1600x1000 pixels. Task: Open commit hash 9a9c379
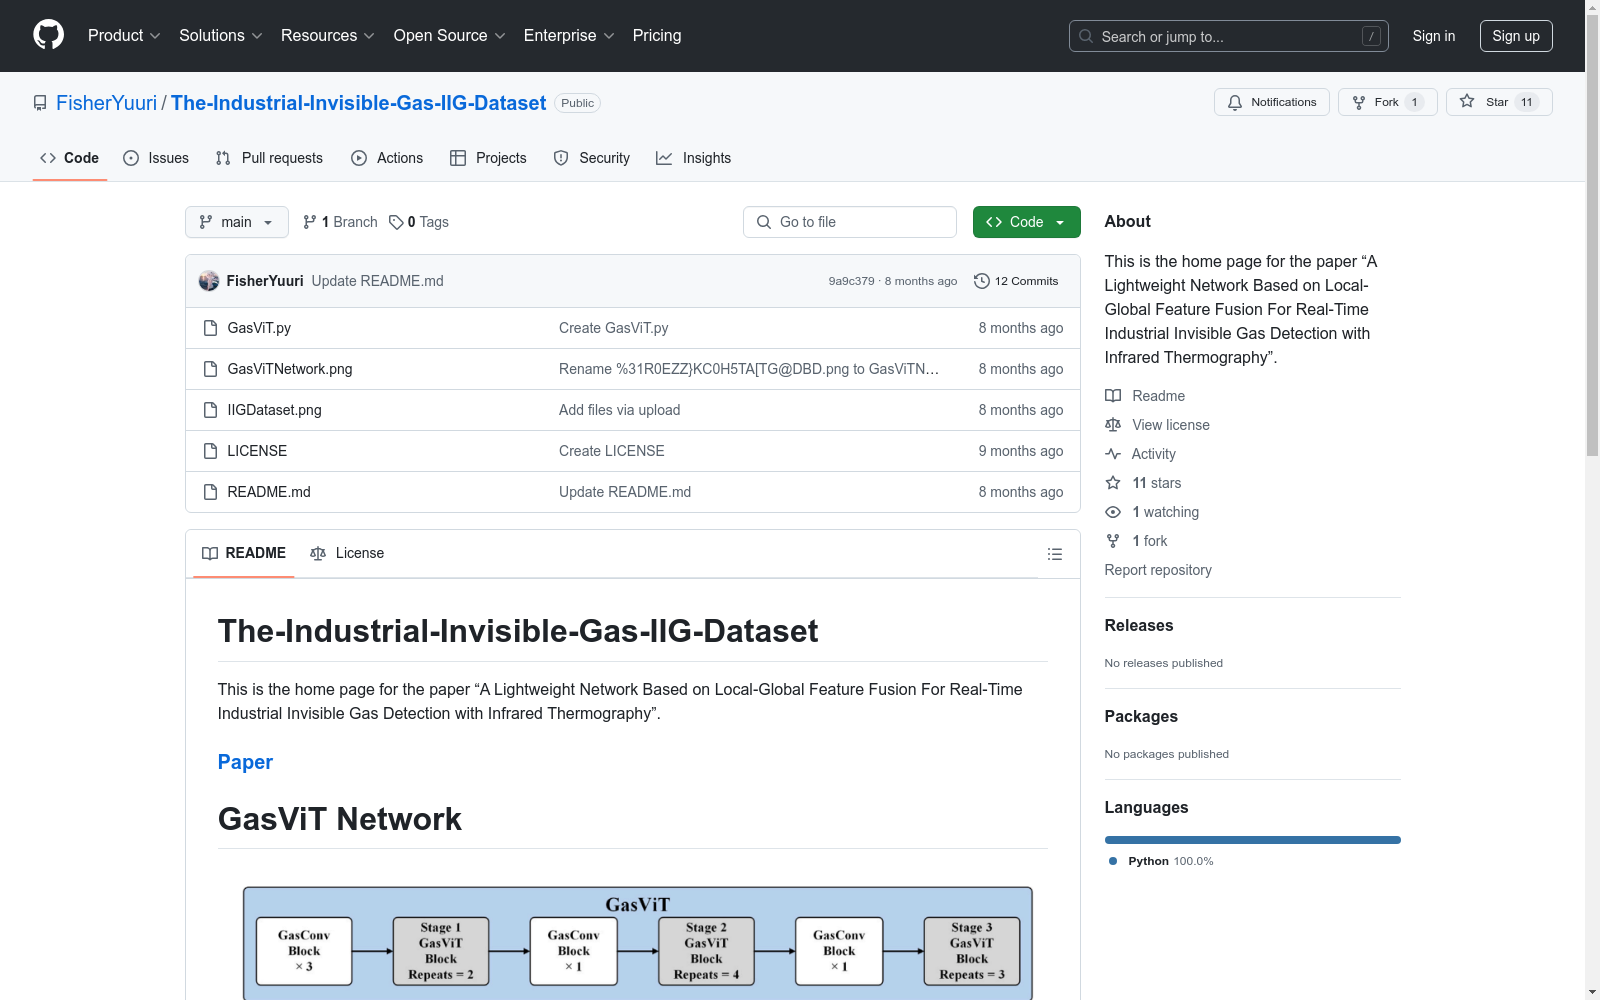[851, 281]
